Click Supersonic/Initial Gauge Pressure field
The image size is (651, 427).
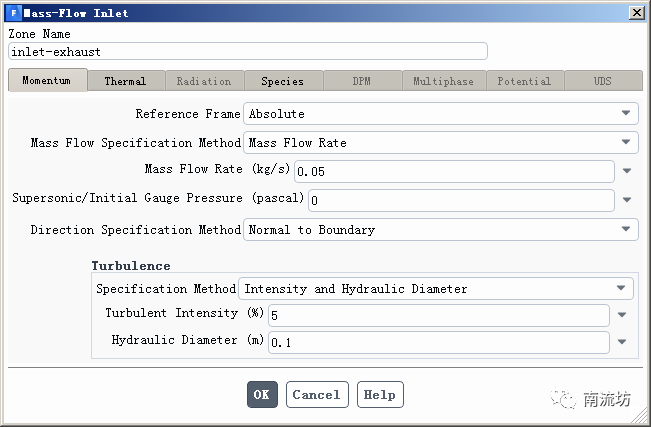pos(460,200)
